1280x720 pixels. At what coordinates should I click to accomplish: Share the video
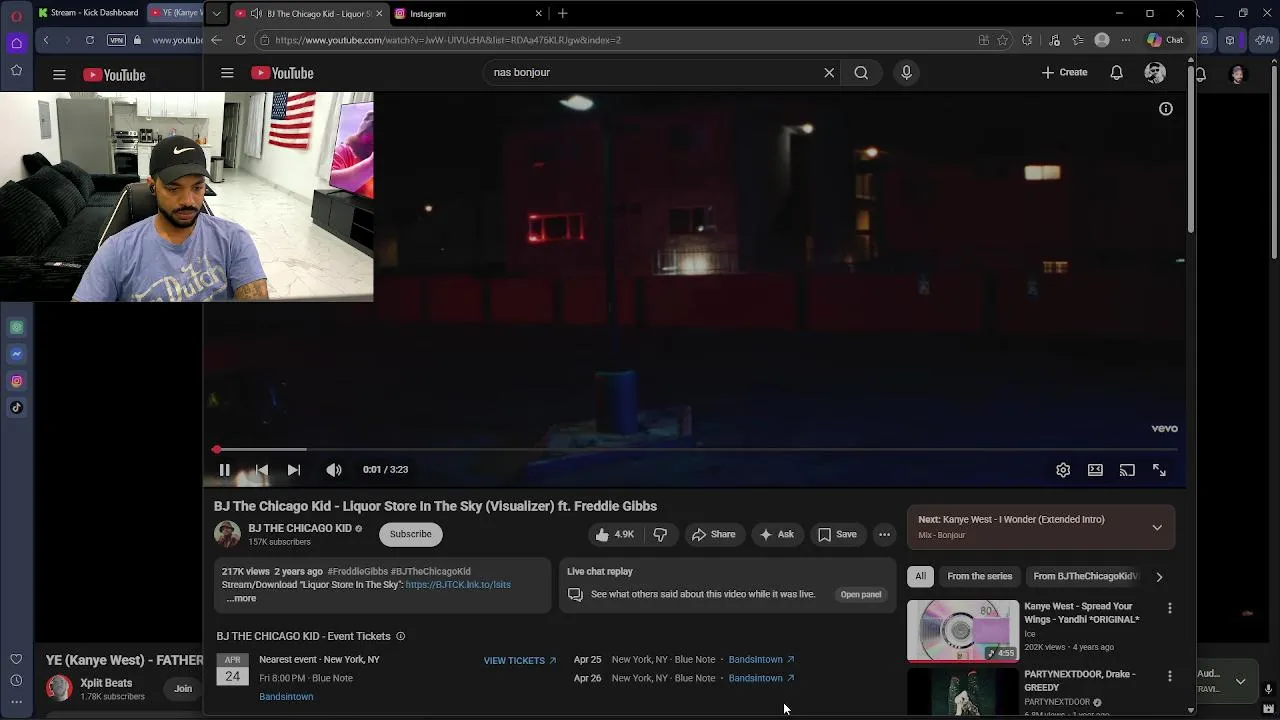tap(714, 535)
